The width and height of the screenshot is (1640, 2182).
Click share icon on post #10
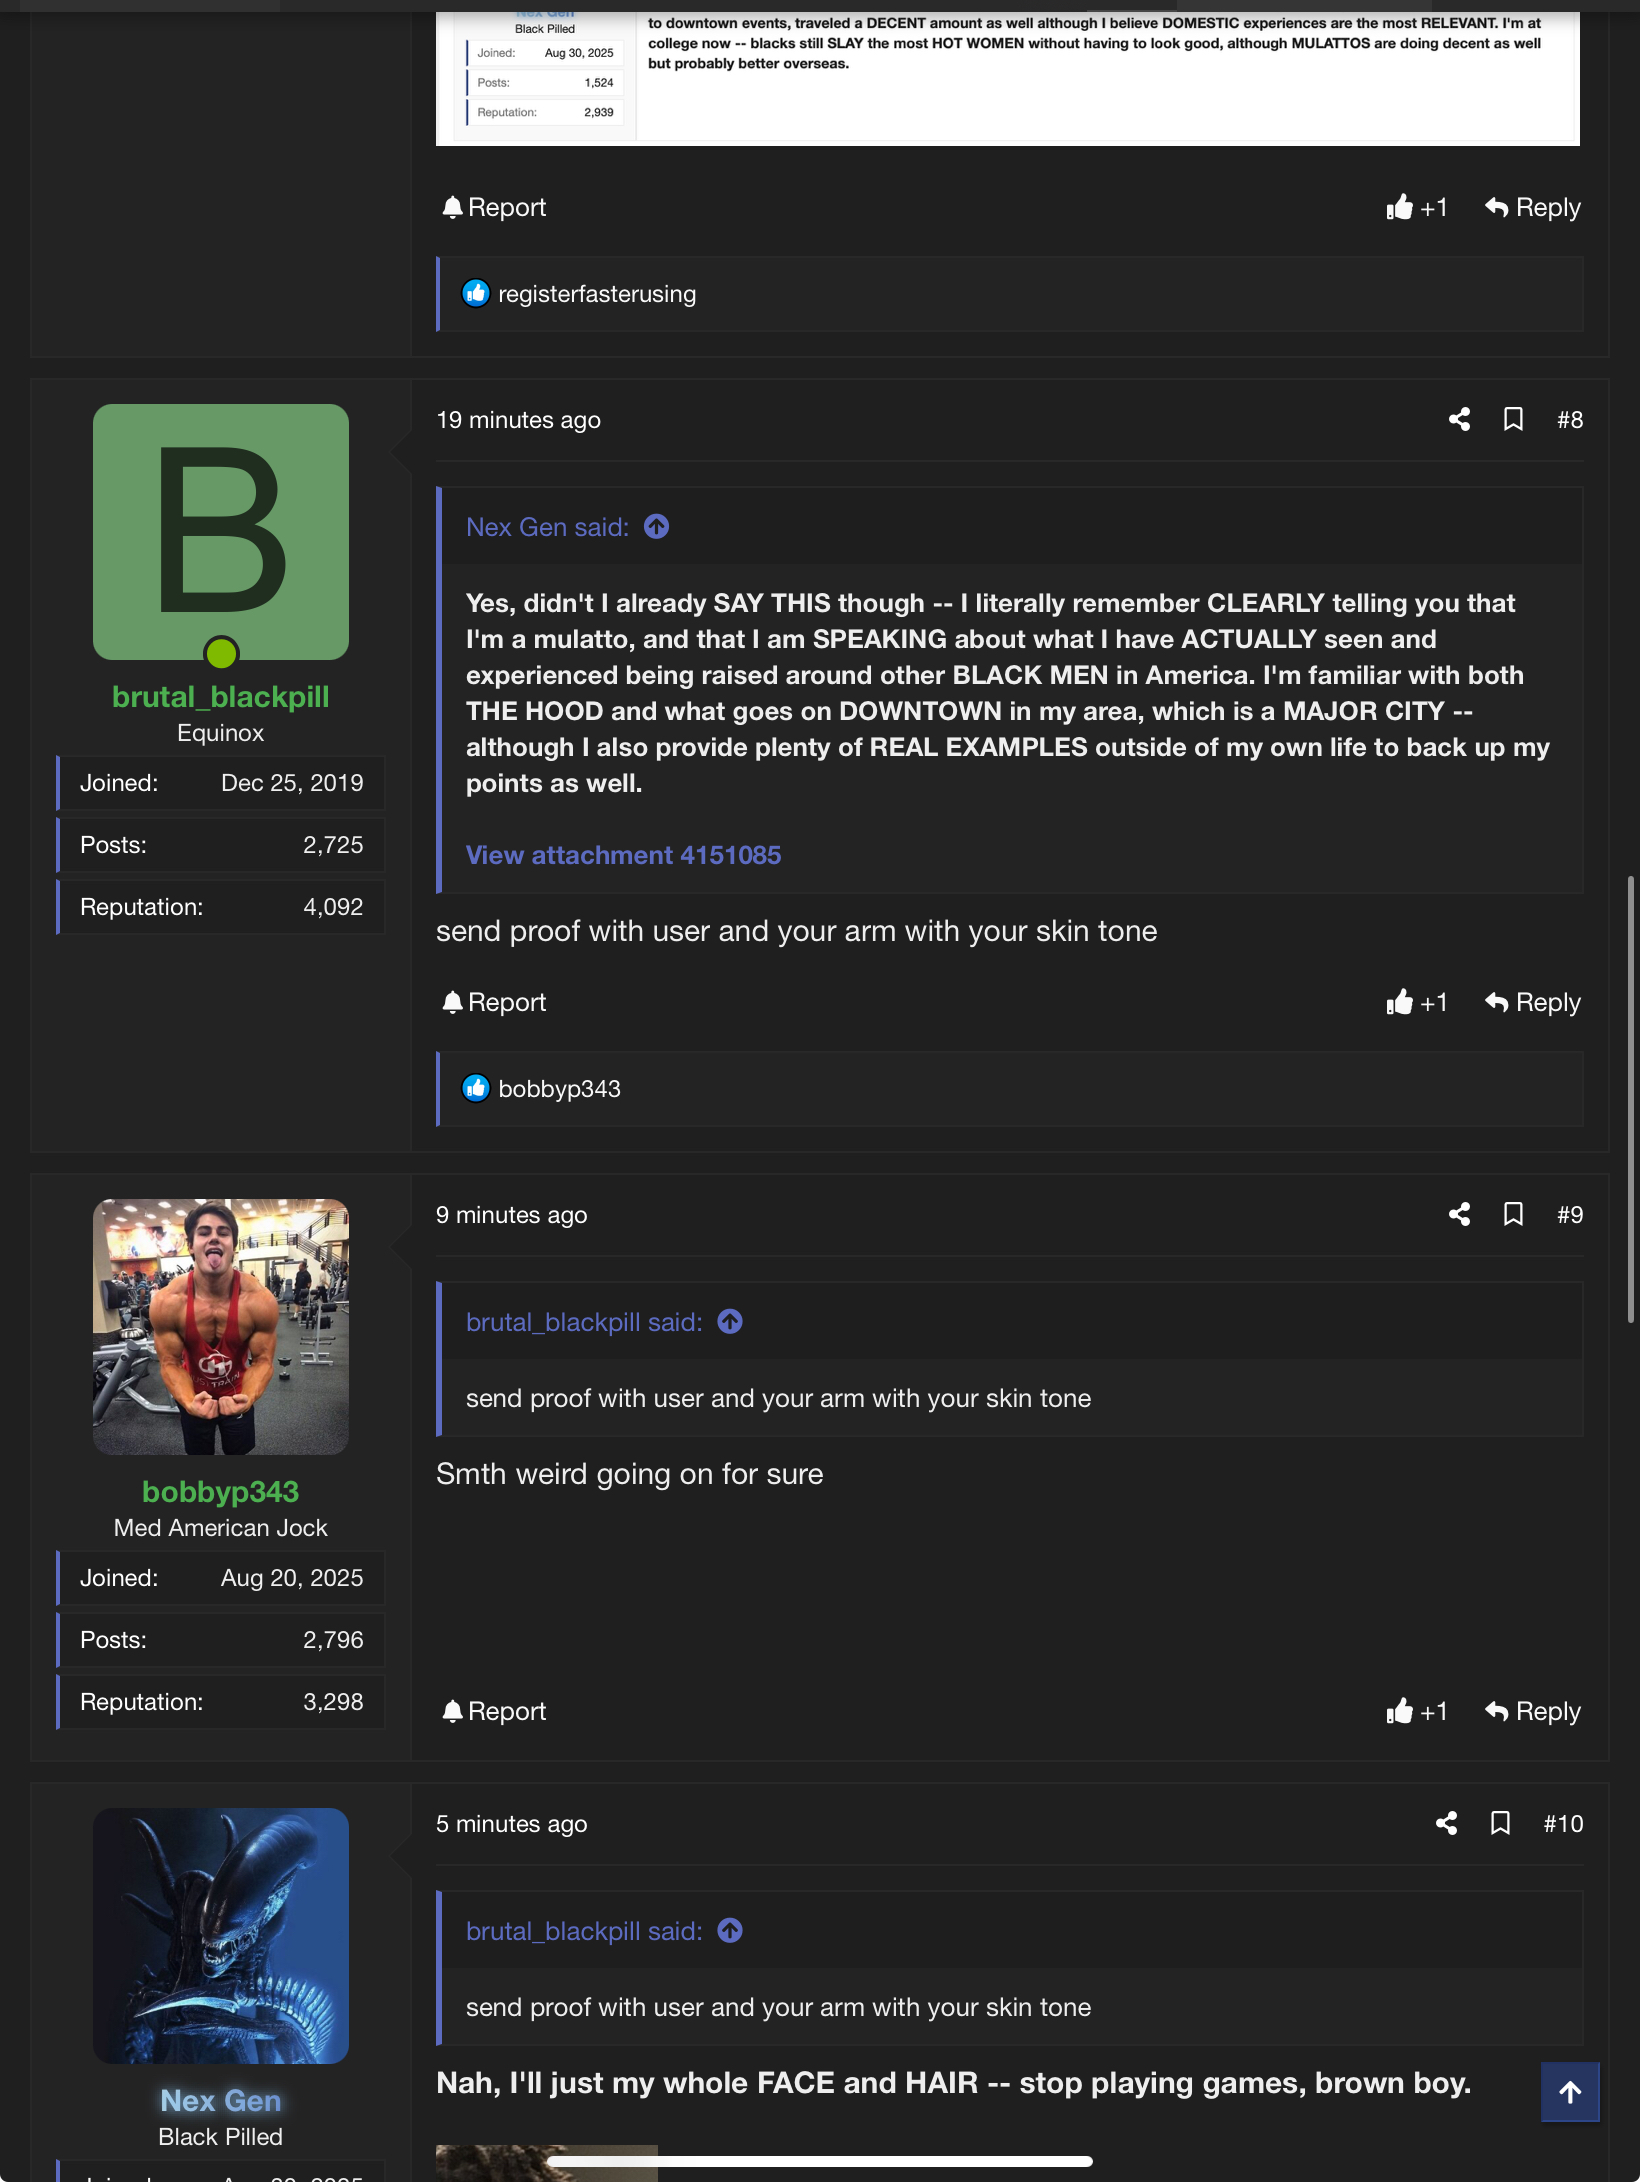coord(1446,1824)
